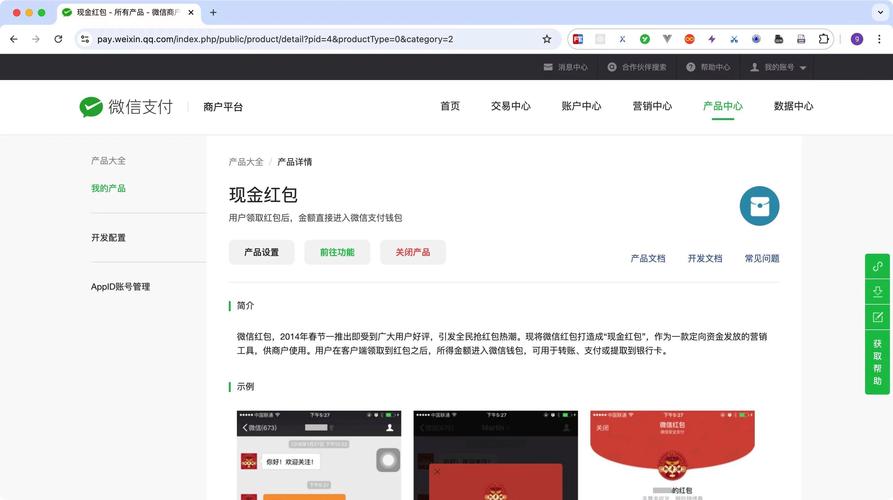Open the 常见问题 link
This screenshot has height=500, width=893.
(762, 259)
